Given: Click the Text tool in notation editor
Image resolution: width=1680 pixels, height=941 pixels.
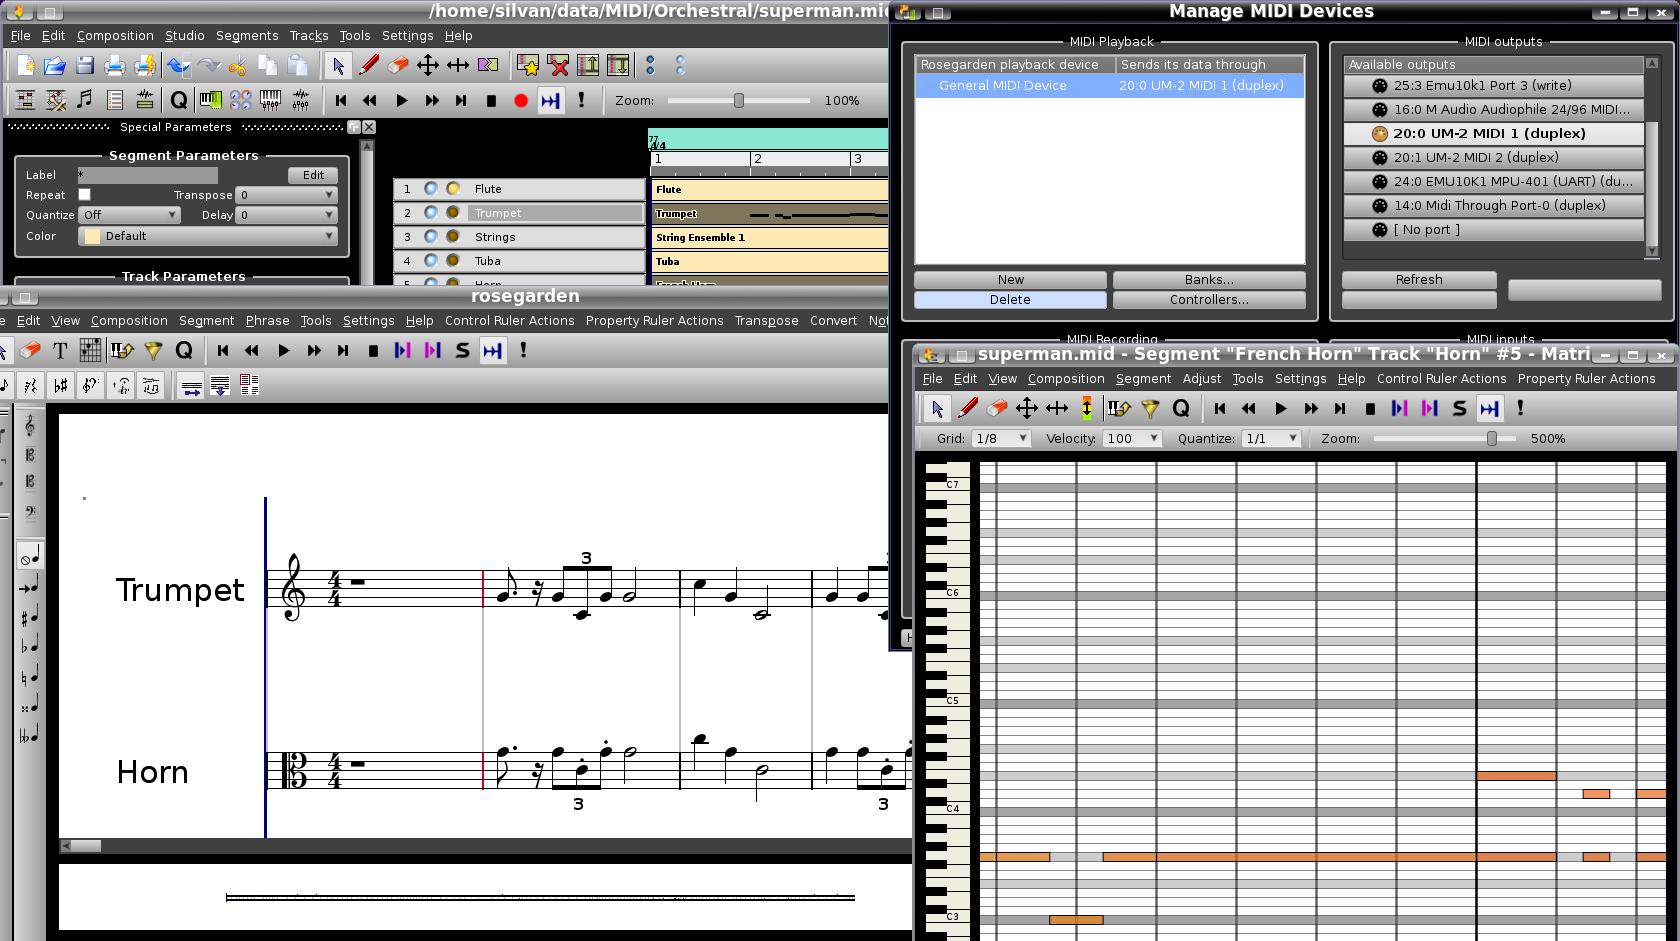Looking at the screenshot, I should (x=60, y=351).
